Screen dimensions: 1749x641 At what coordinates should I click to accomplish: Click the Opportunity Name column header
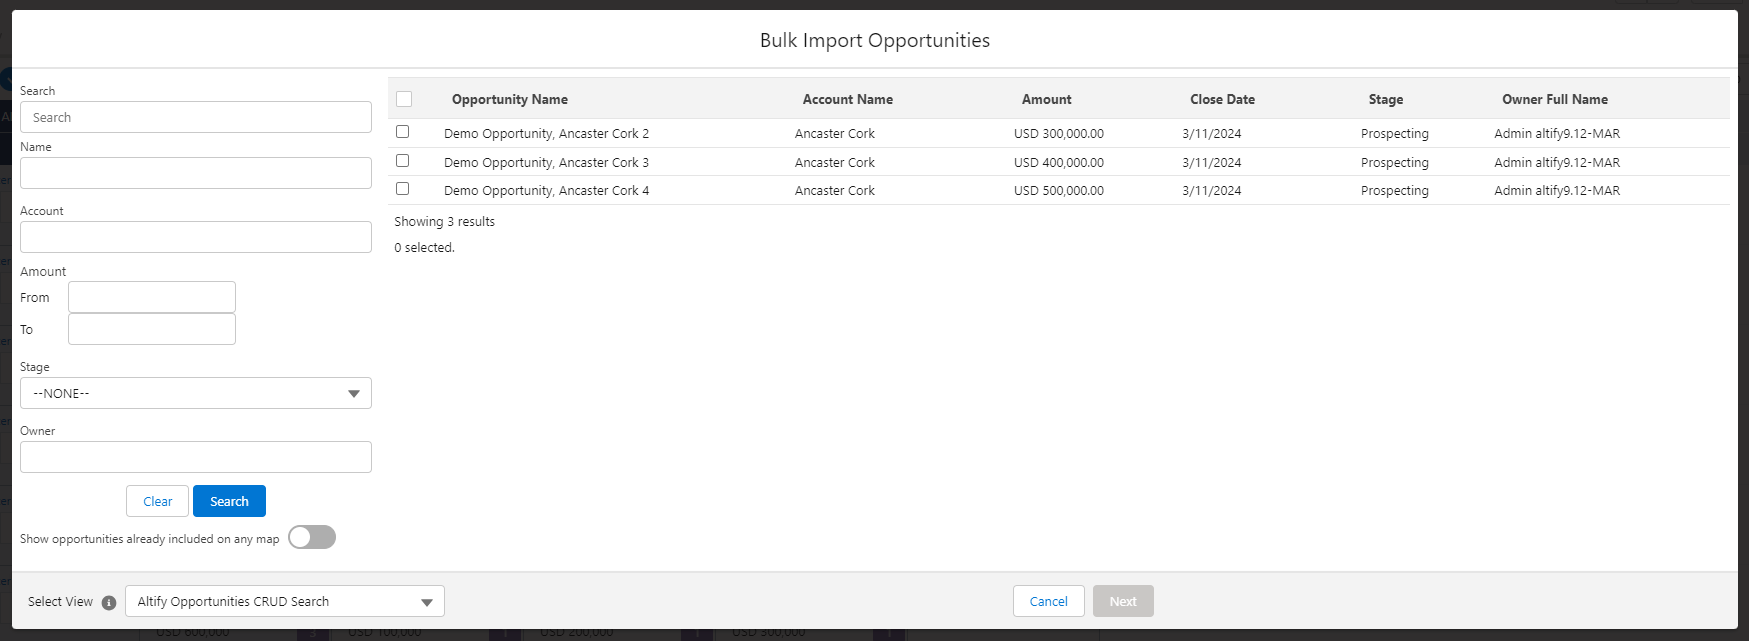click(x=510, y=99)
